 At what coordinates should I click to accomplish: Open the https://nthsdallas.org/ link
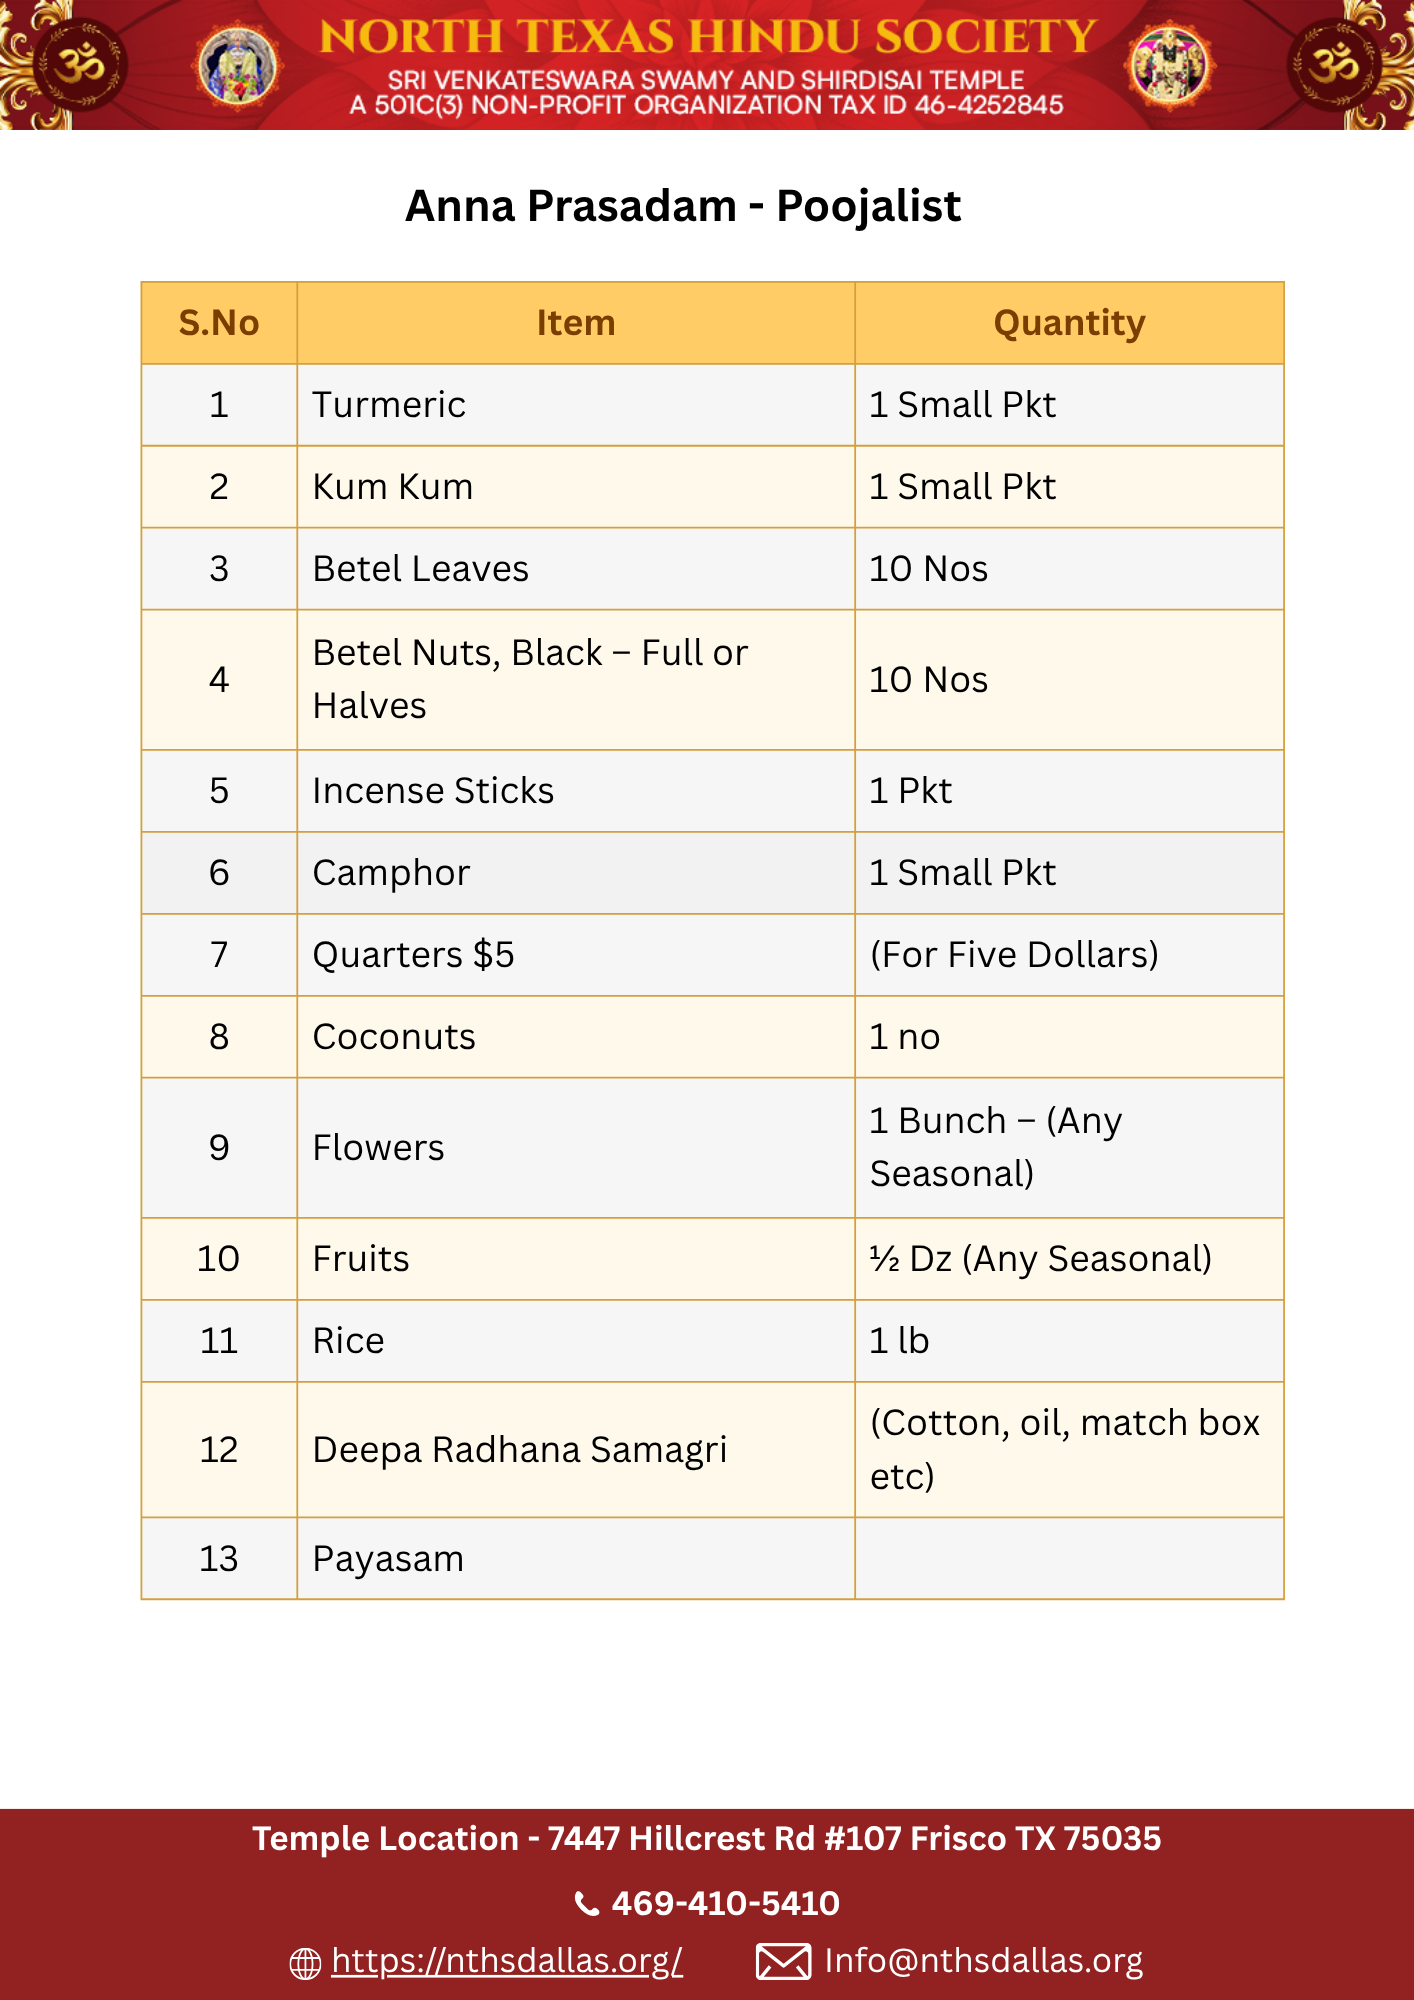tap(507, 1961)
